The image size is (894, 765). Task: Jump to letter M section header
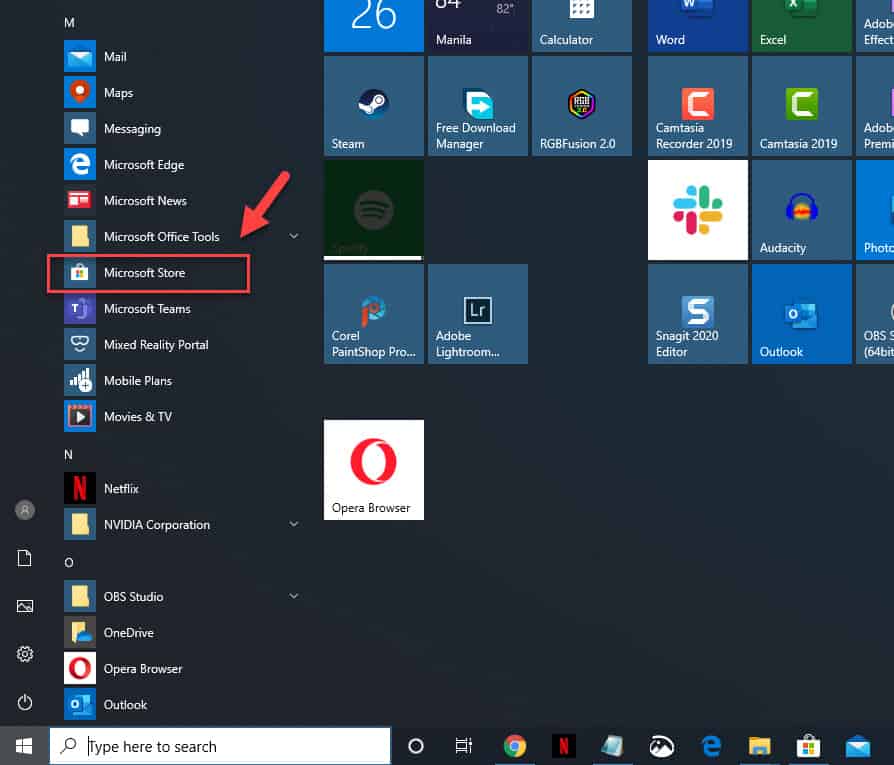click(x=69, y=23)
